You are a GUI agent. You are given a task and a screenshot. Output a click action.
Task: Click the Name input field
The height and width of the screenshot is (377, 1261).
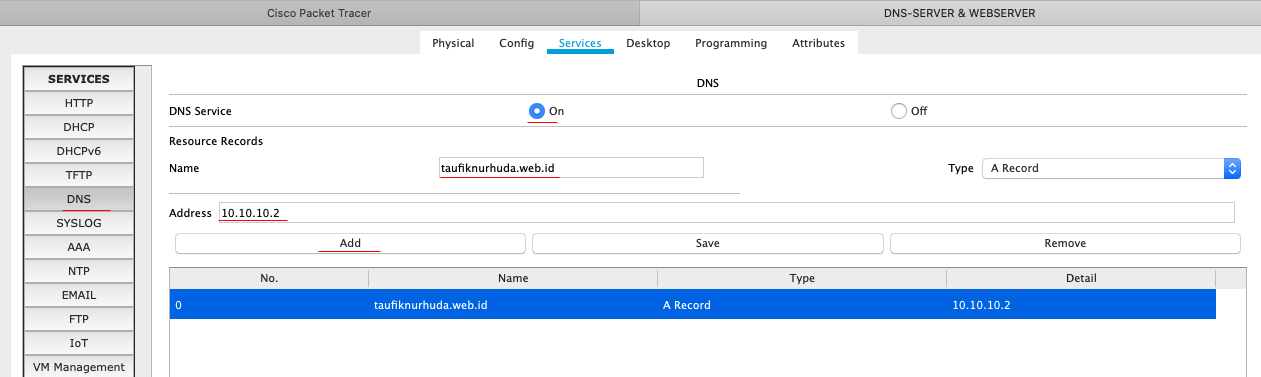pos(571,168)
